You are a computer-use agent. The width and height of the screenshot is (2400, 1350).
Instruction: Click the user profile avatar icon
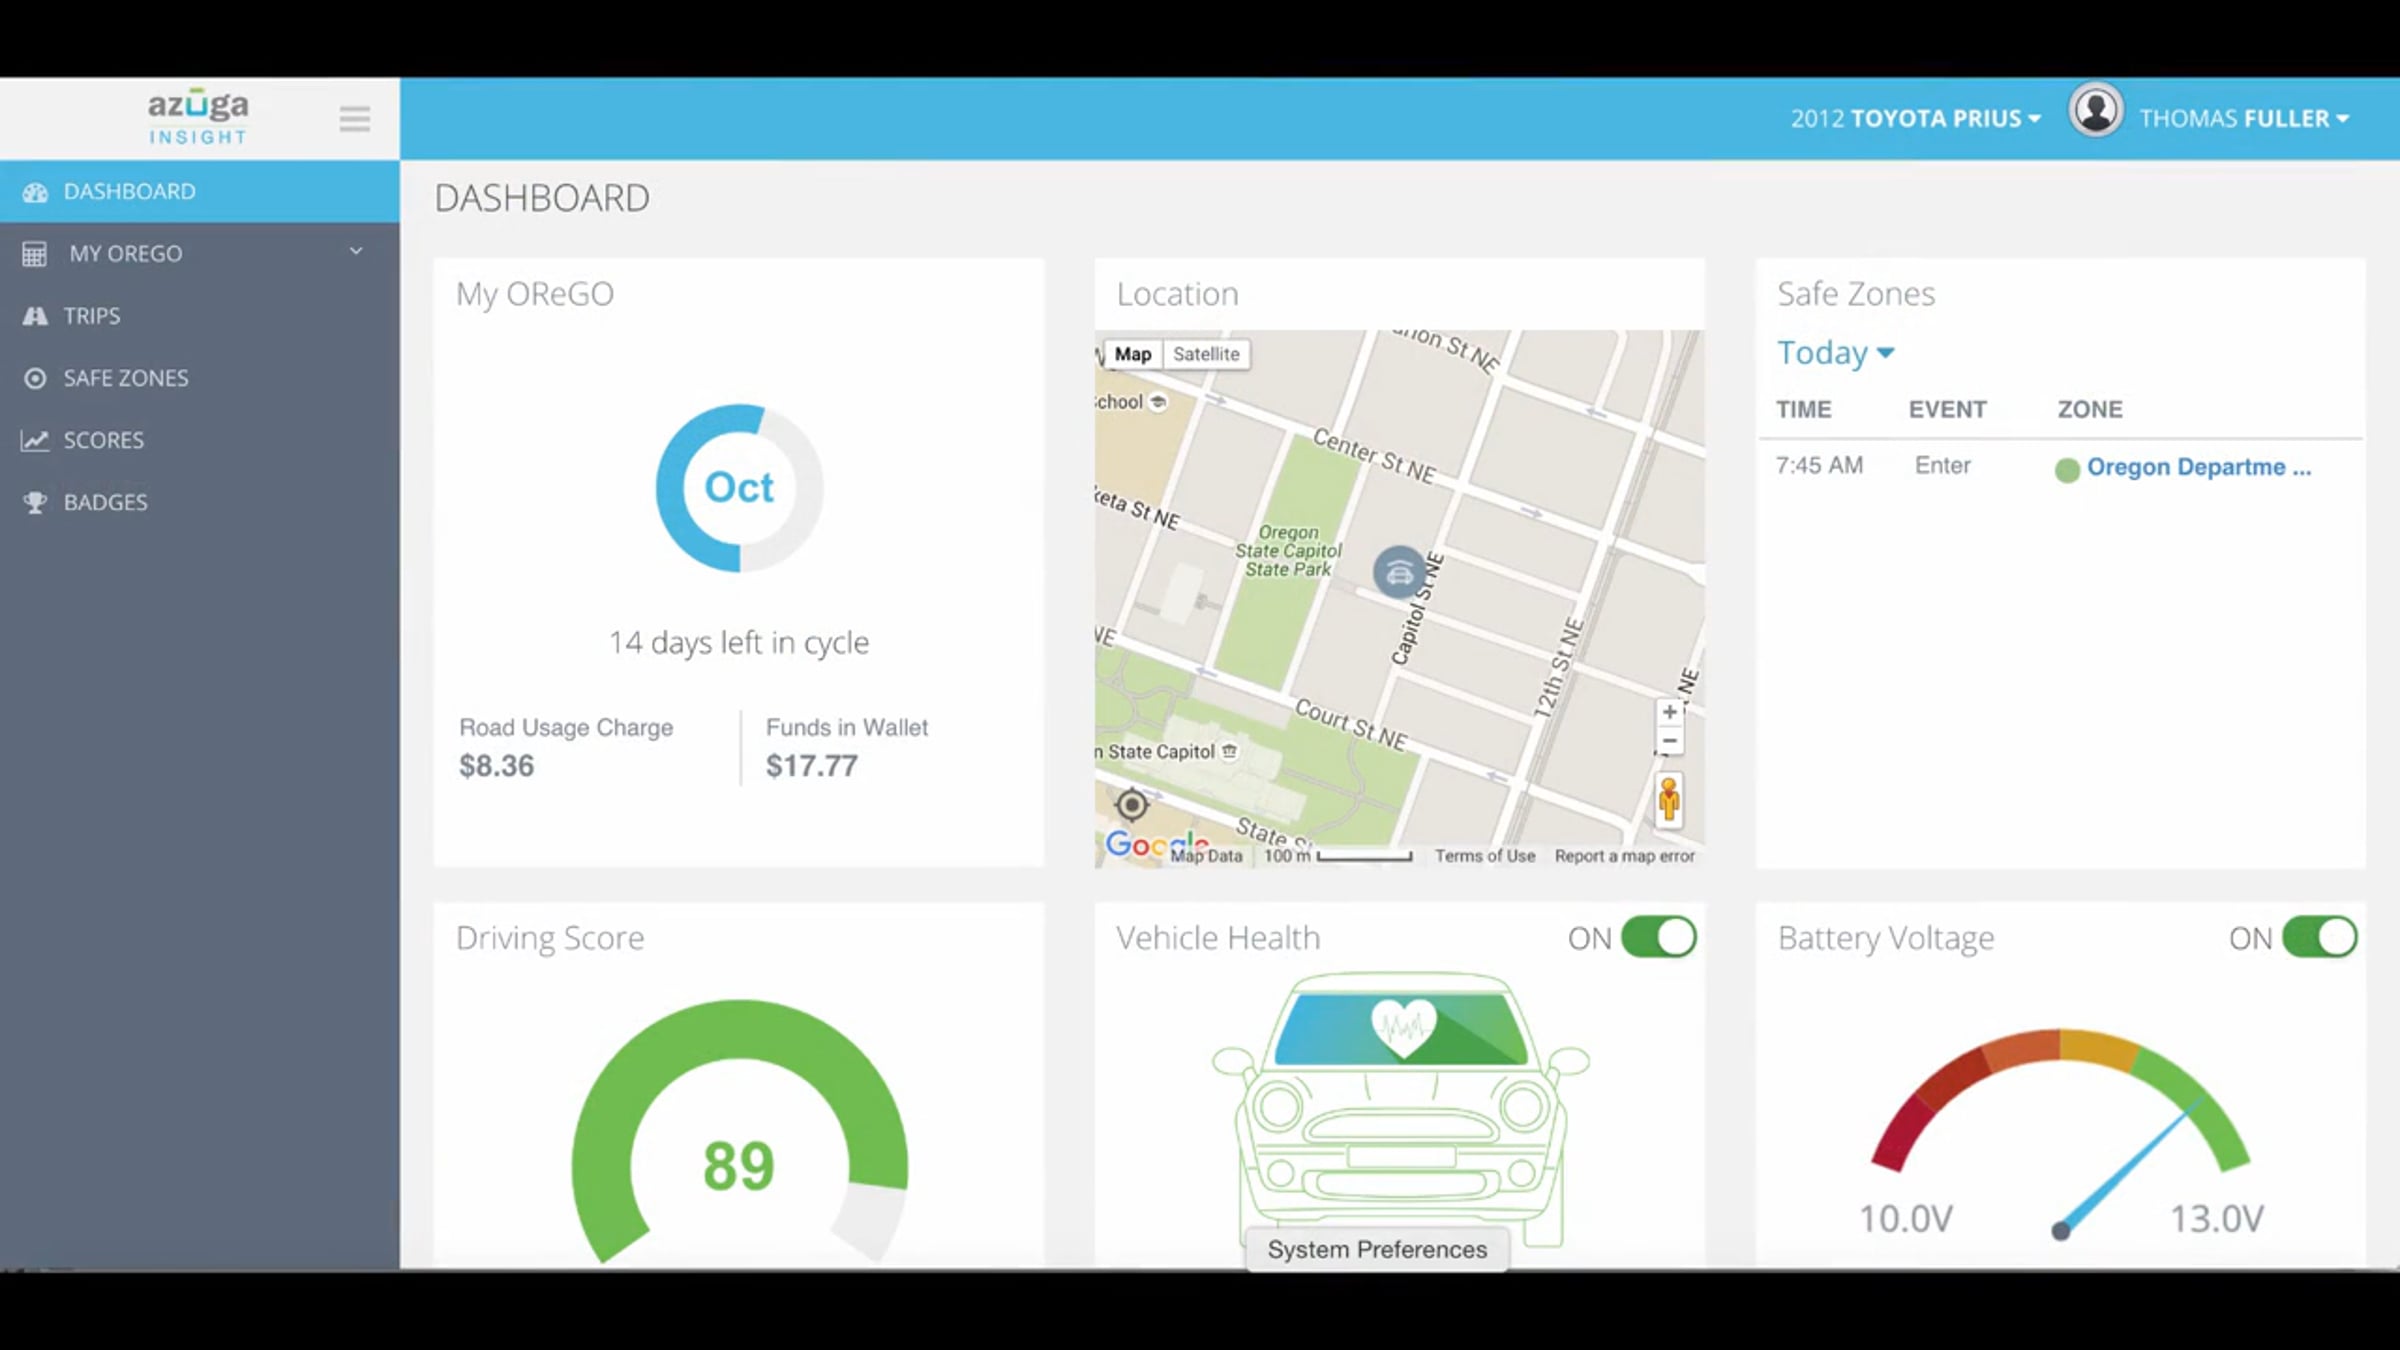[x=2095, y=111]
